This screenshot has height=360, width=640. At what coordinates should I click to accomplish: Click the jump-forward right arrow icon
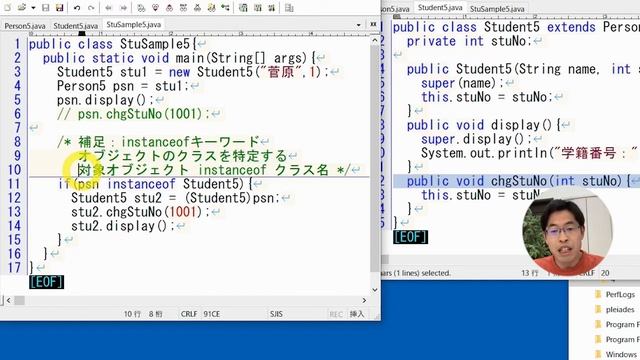[123, 7]
